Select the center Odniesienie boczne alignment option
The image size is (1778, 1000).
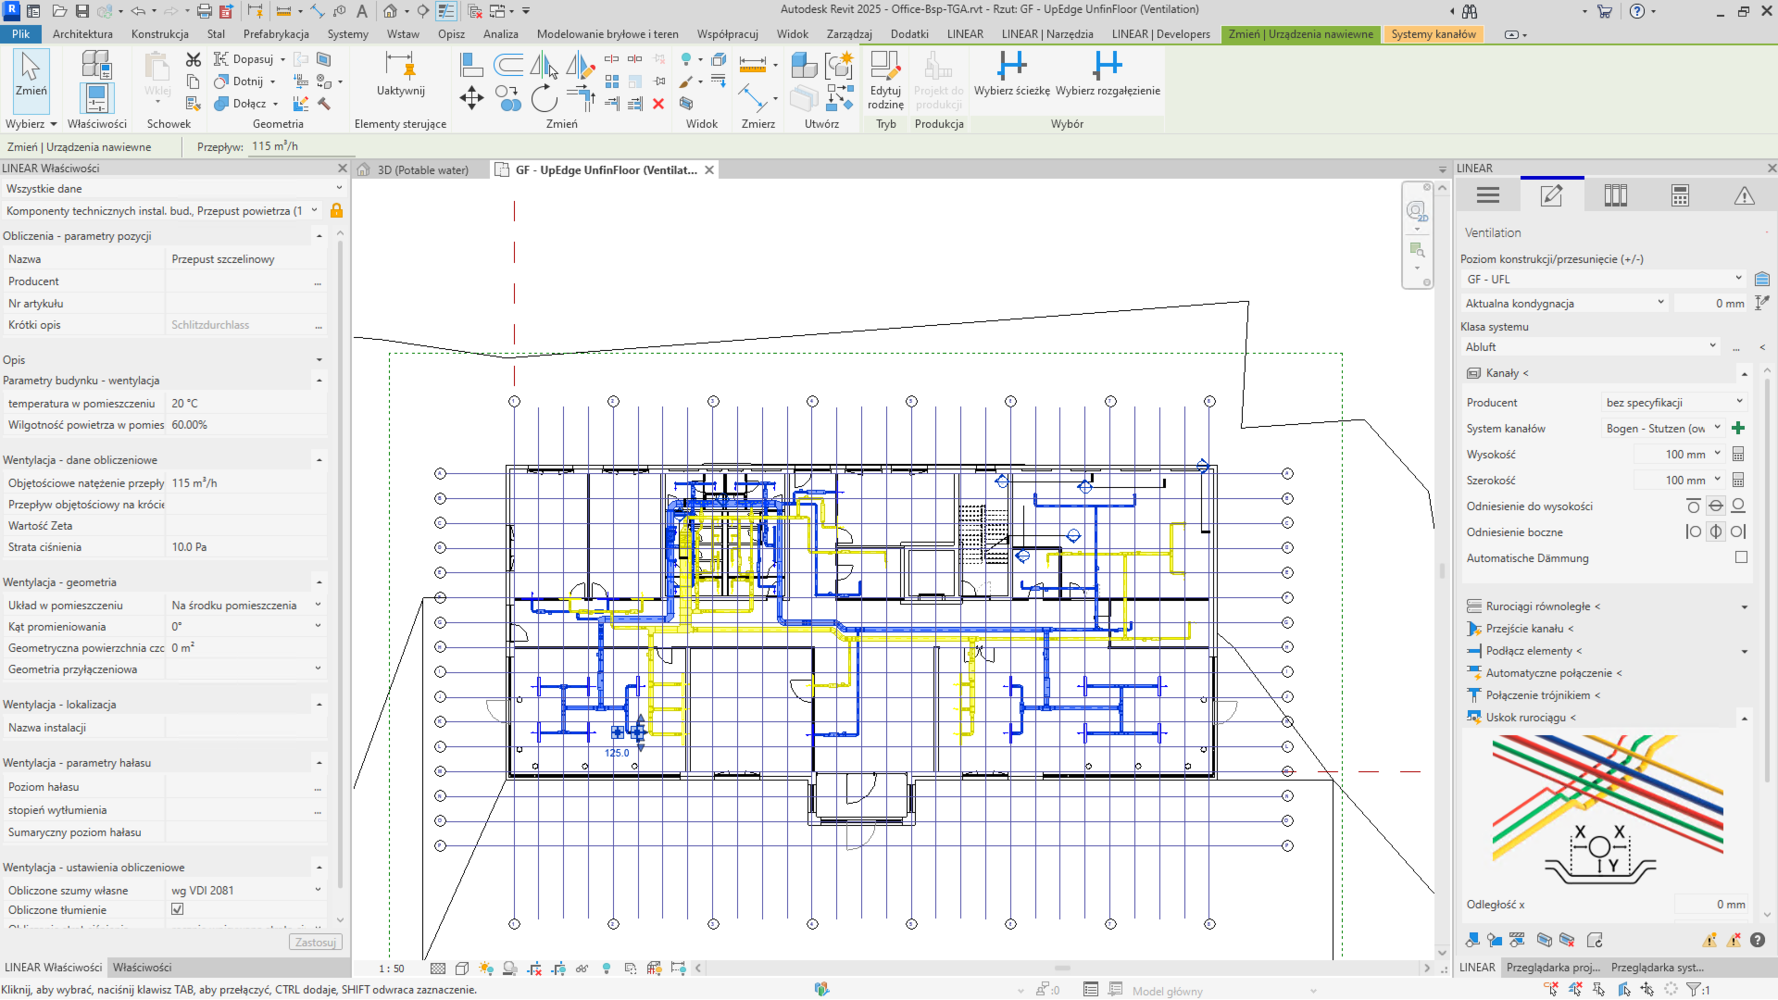point(1716,532)
